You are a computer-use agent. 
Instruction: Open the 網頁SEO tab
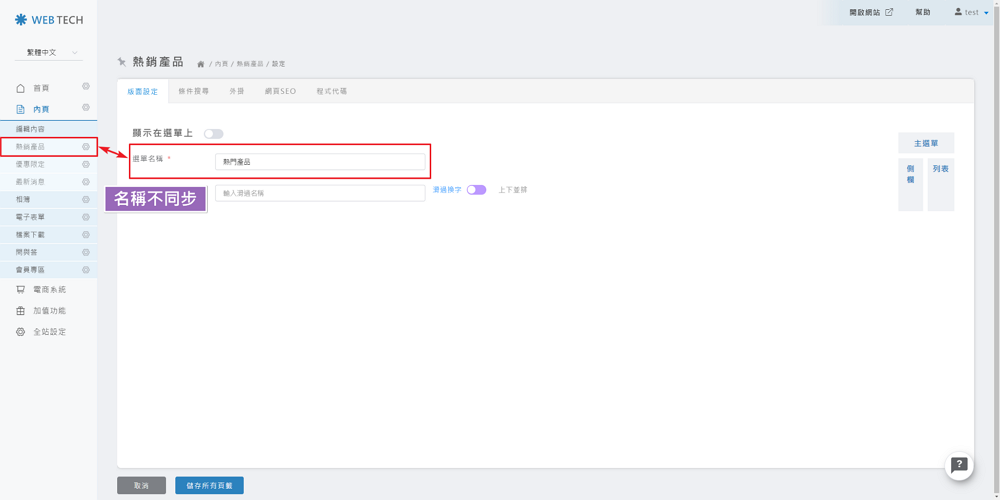click(280, 91)
